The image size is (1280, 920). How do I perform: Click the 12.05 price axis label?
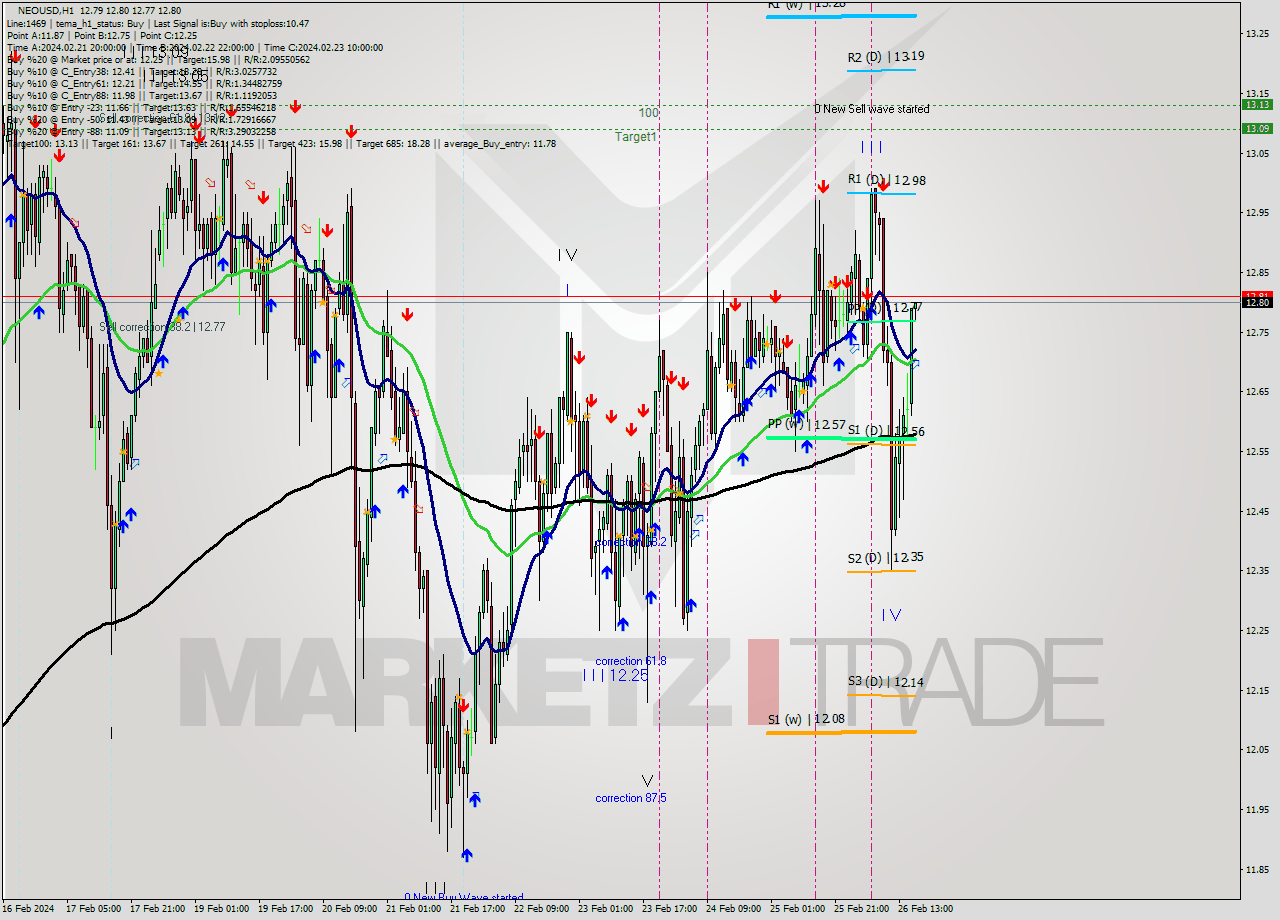[x=1257, y=749]
